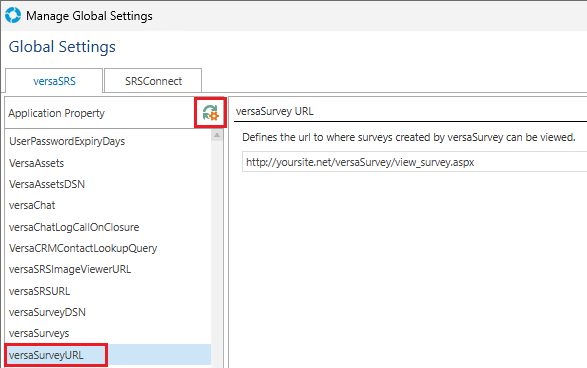Select the versaSRSURL property

tap(108, 291)
